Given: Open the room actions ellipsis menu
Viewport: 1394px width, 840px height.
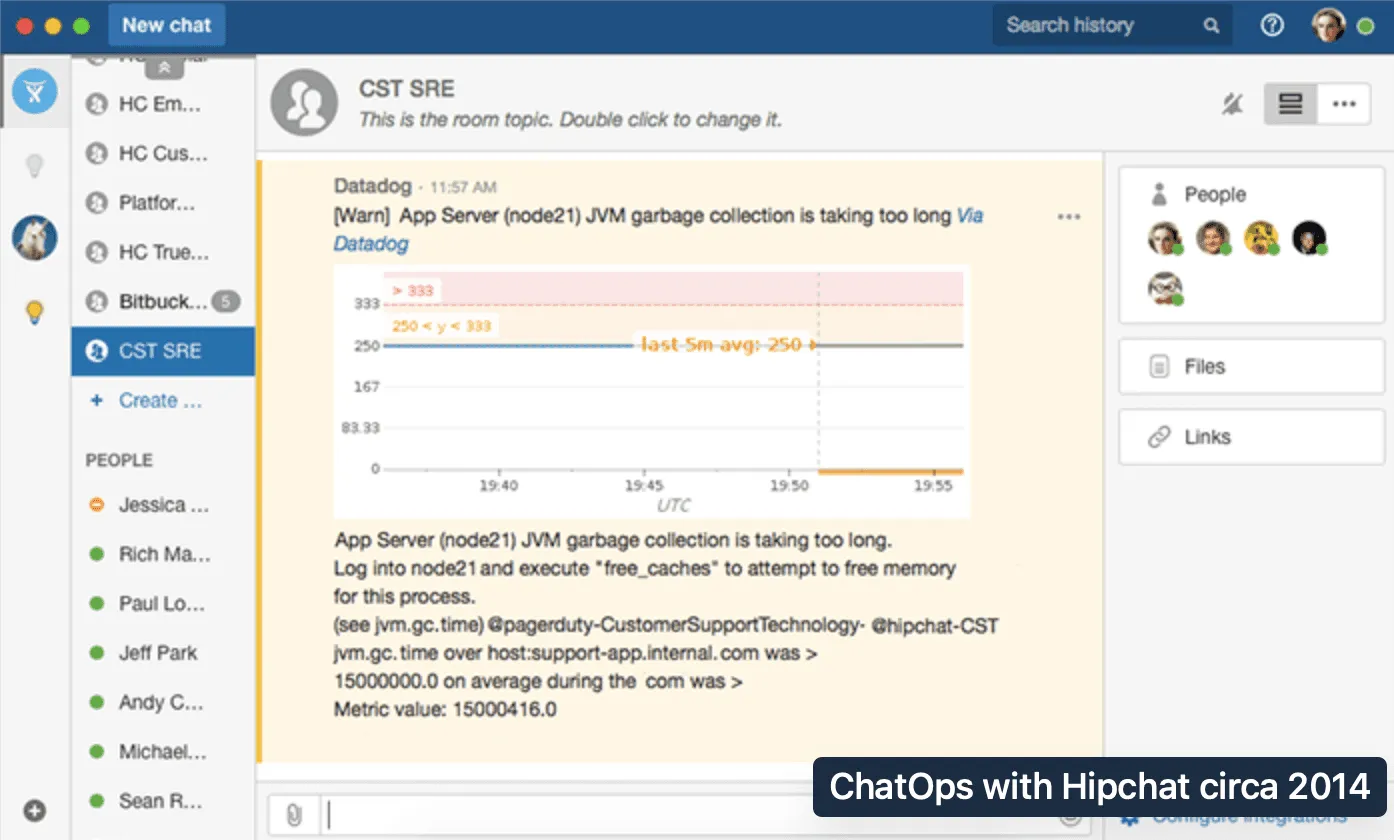Looking at the screenshot, I should coord(1344,103).
